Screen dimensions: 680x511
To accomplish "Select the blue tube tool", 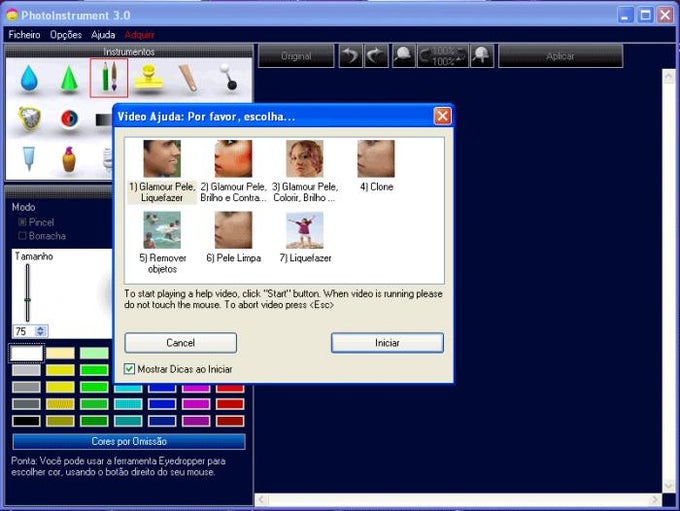I will pos(29,159).
